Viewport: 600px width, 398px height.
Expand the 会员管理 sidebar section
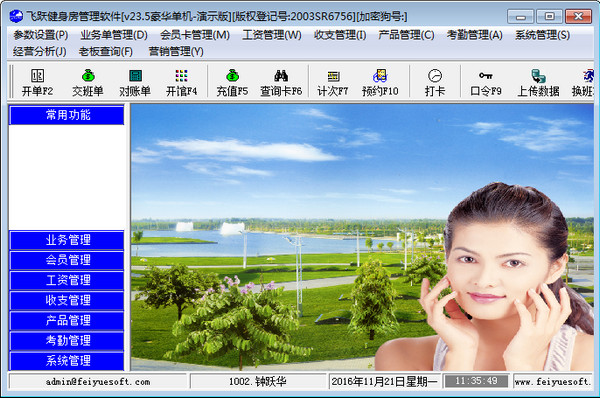click(x=67, y=260)
